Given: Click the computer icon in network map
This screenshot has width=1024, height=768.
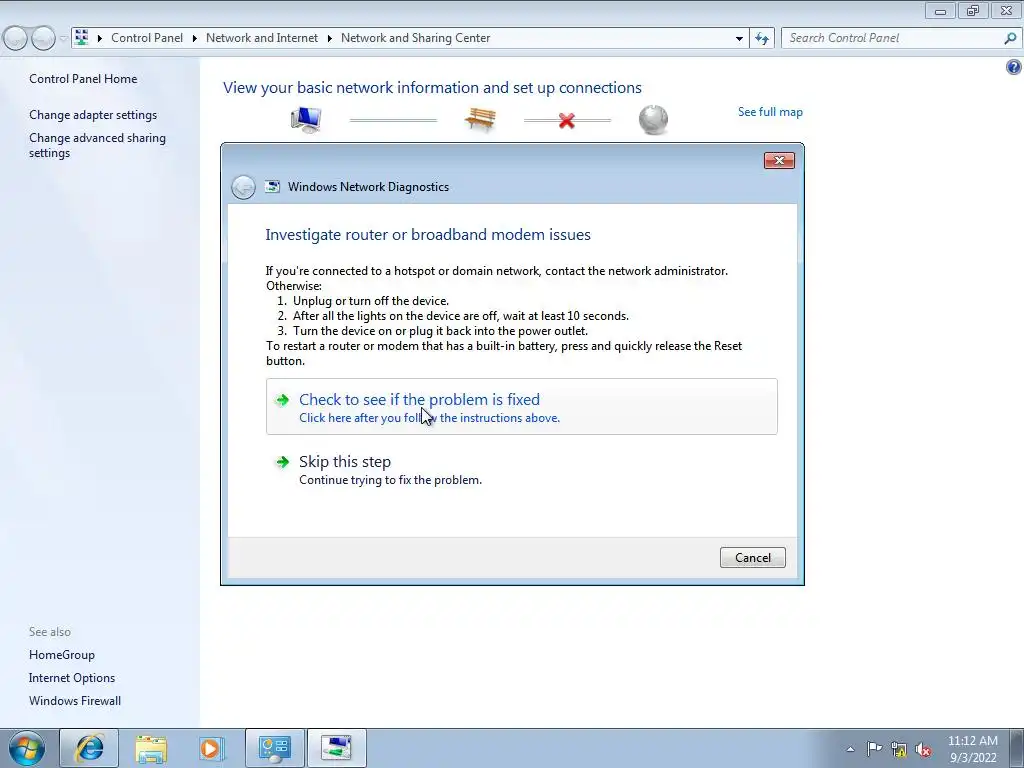Looking at the screenshot, I should [306, 120].
